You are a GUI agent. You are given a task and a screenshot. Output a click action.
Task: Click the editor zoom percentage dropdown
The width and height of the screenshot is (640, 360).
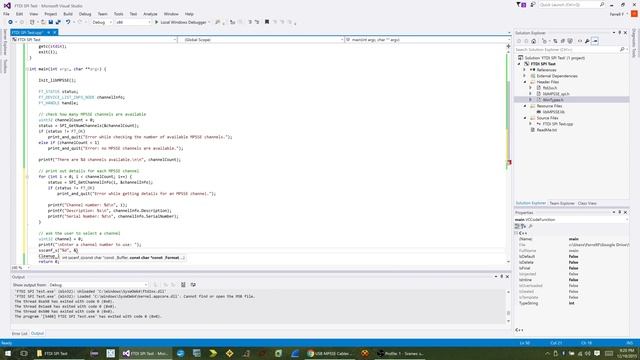click(x=20, y=268)
